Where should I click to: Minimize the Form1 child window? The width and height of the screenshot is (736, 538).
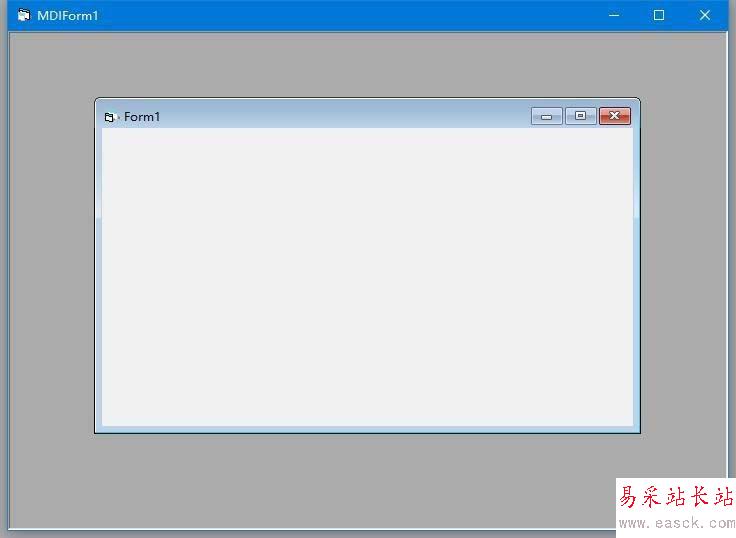point(546,116)
